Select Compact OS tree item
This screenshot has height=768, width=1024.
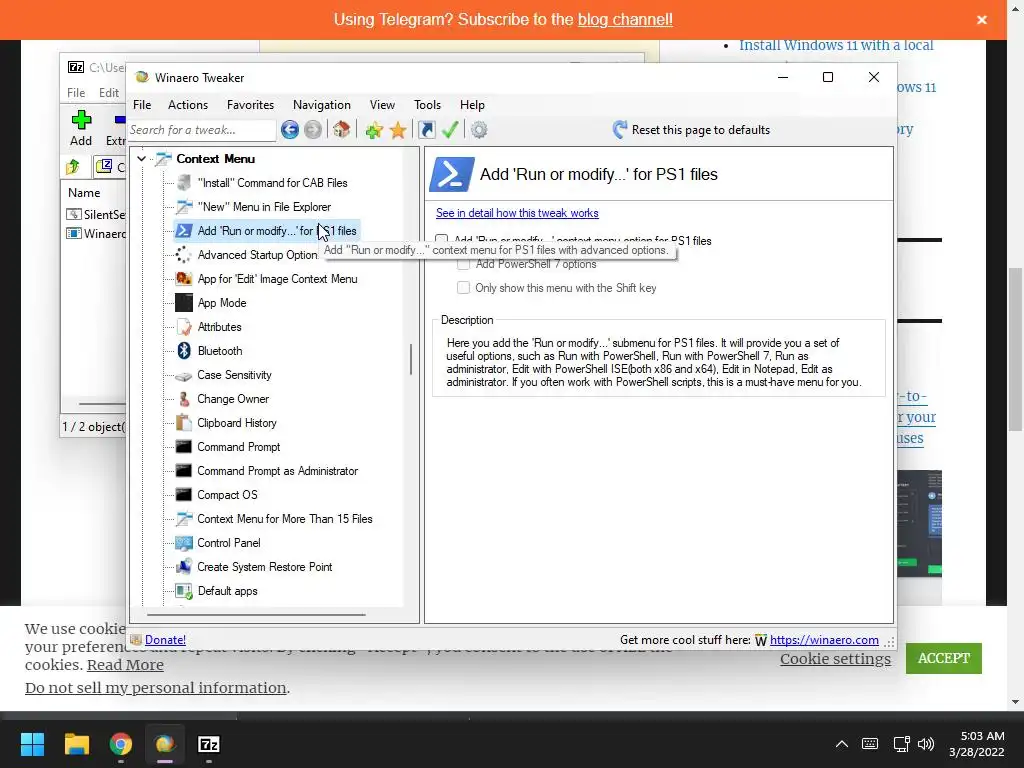point(227,495)
